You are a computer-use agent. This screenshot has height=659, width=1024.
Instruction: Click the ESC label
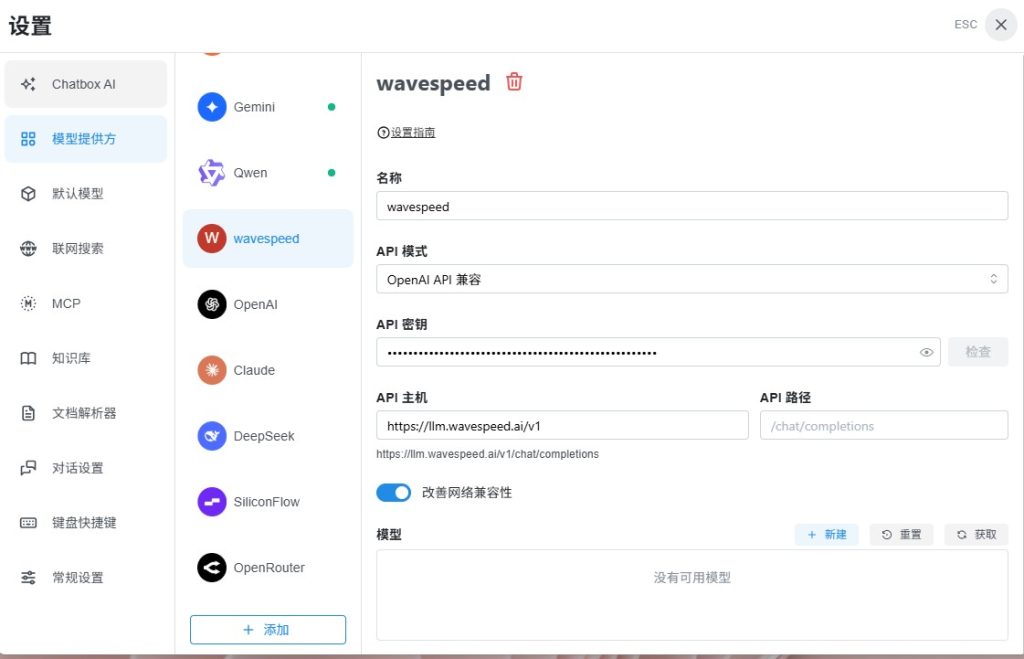(x=965, y=25)
